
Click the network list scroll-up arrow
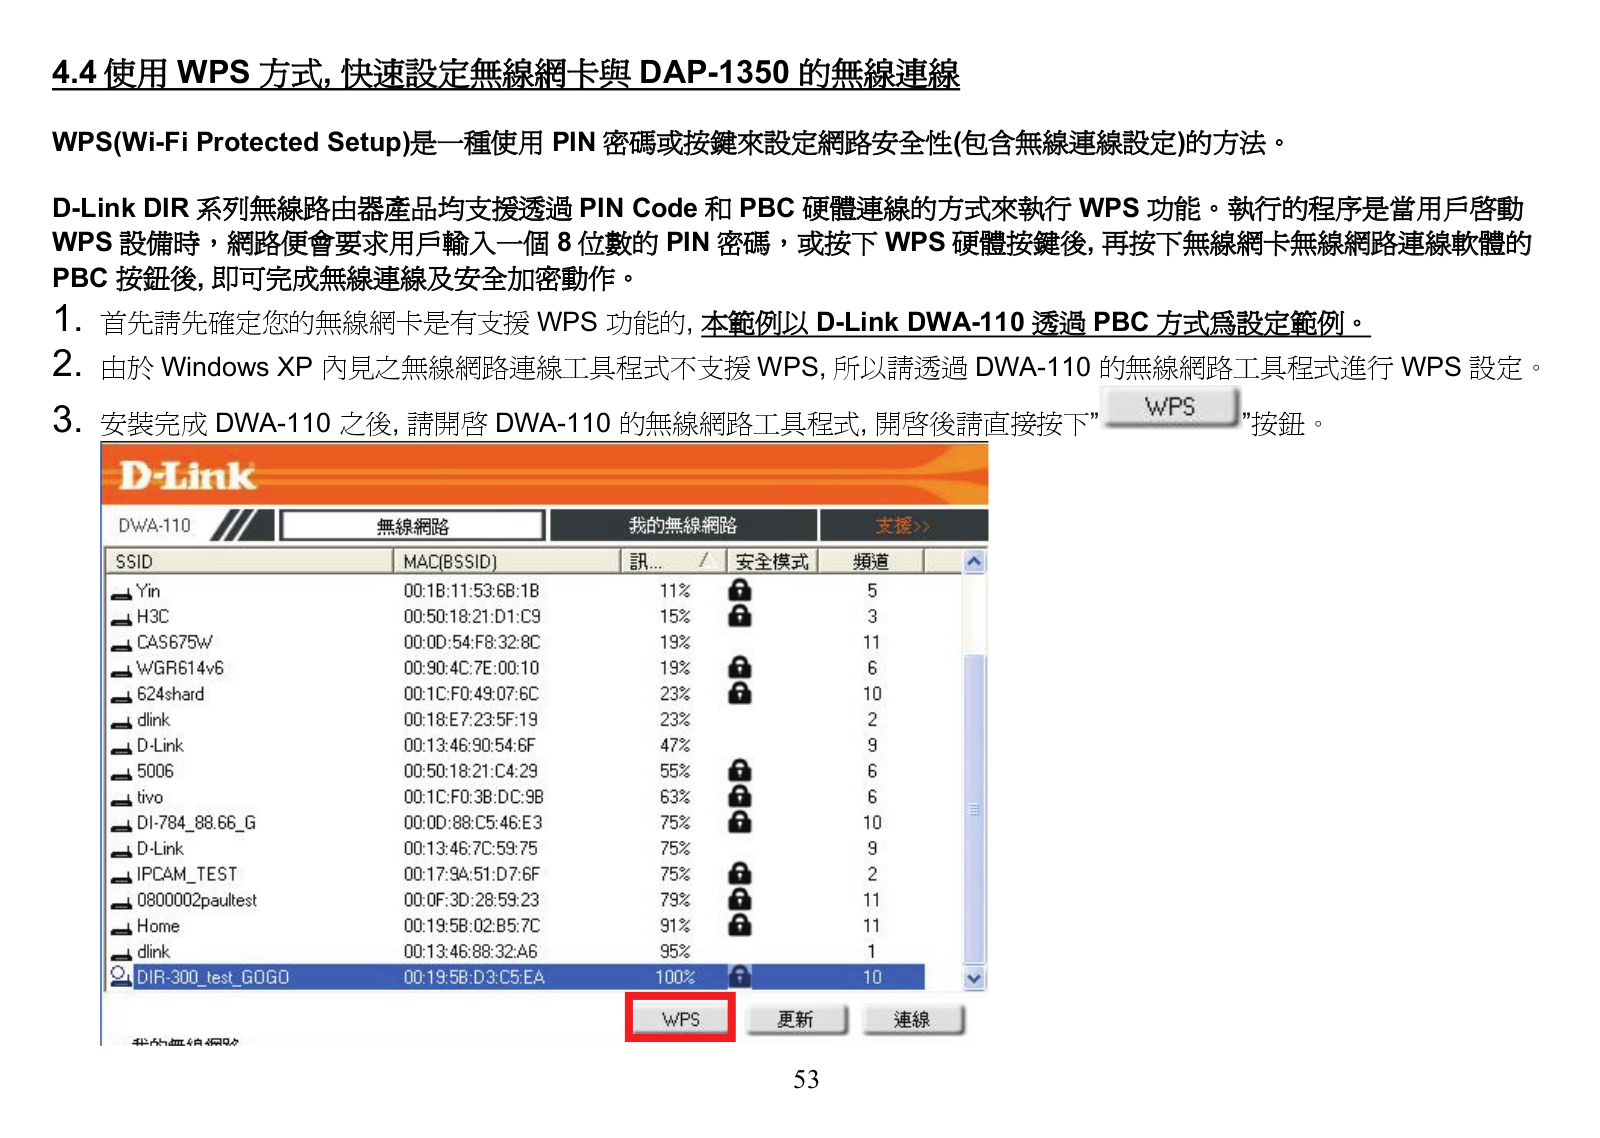(974, 561)
